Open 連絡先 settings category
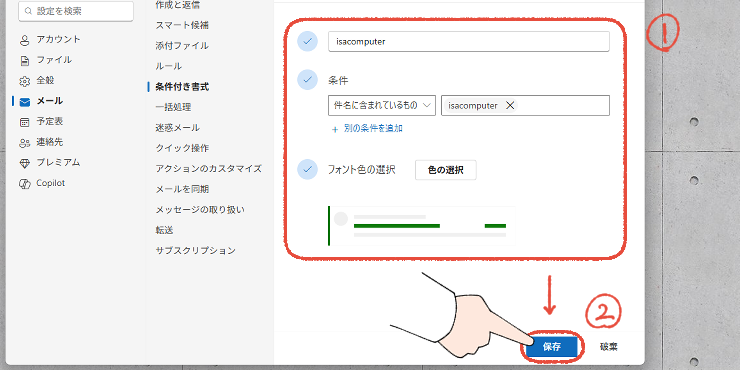Screen dimensions: 740x370 click(x=50, y=142)
